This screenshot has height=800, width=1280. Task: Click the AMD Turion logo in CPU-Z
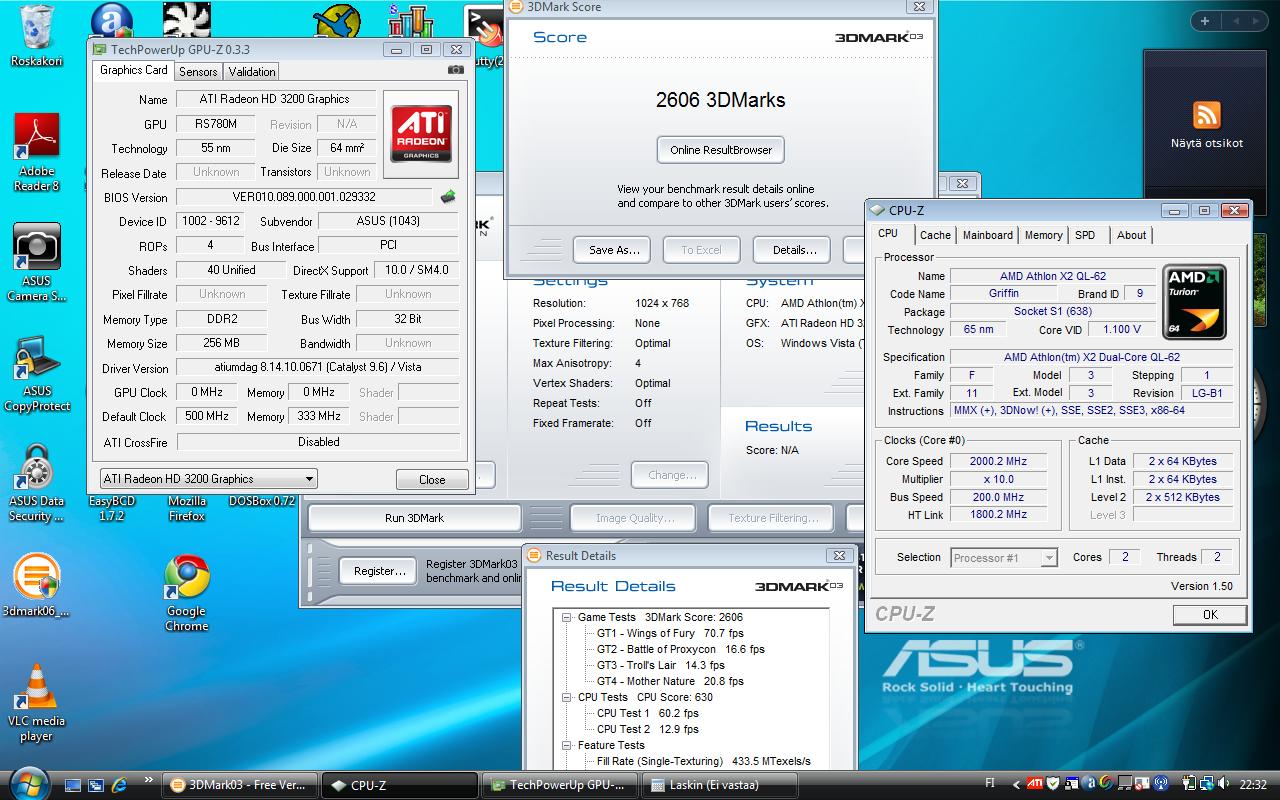[1194, 301]
